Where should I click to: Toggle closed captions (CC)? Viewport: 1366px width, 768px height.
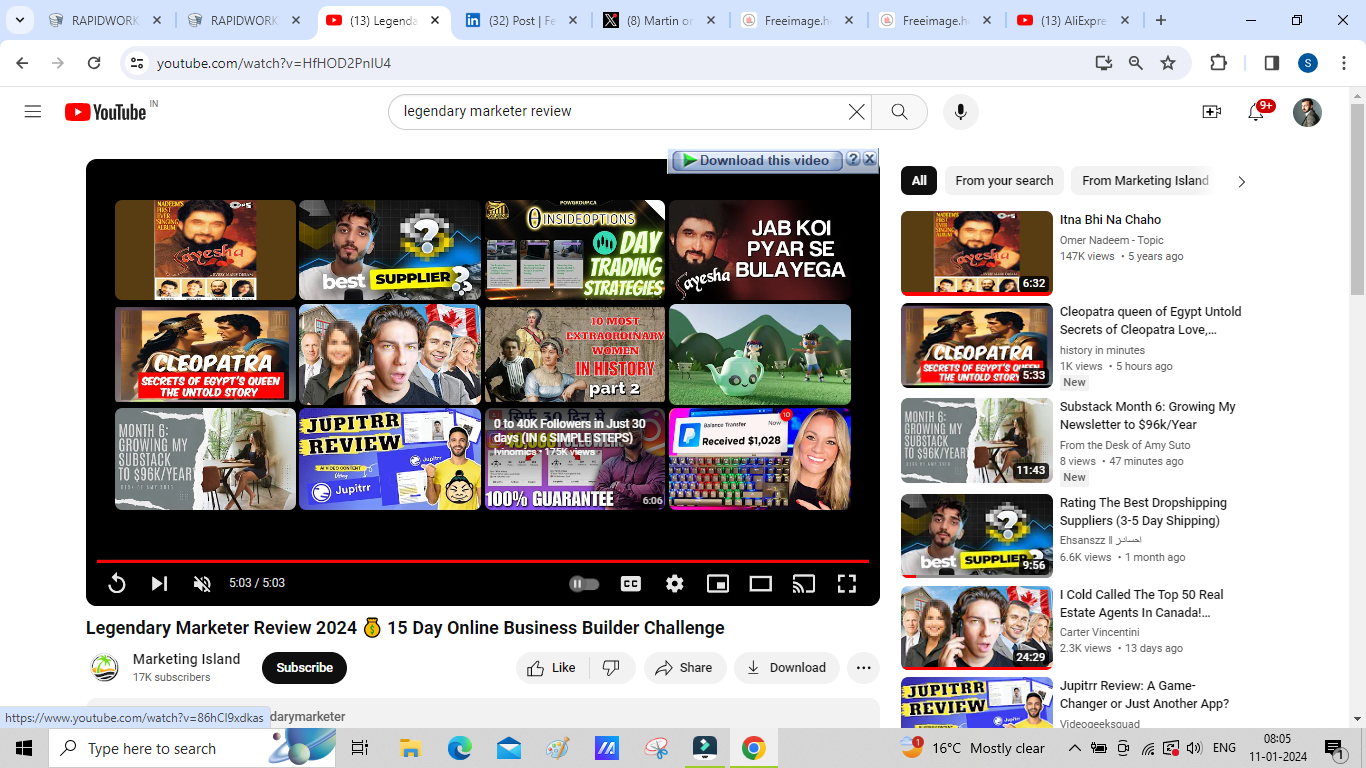click(x=631, y=584)
